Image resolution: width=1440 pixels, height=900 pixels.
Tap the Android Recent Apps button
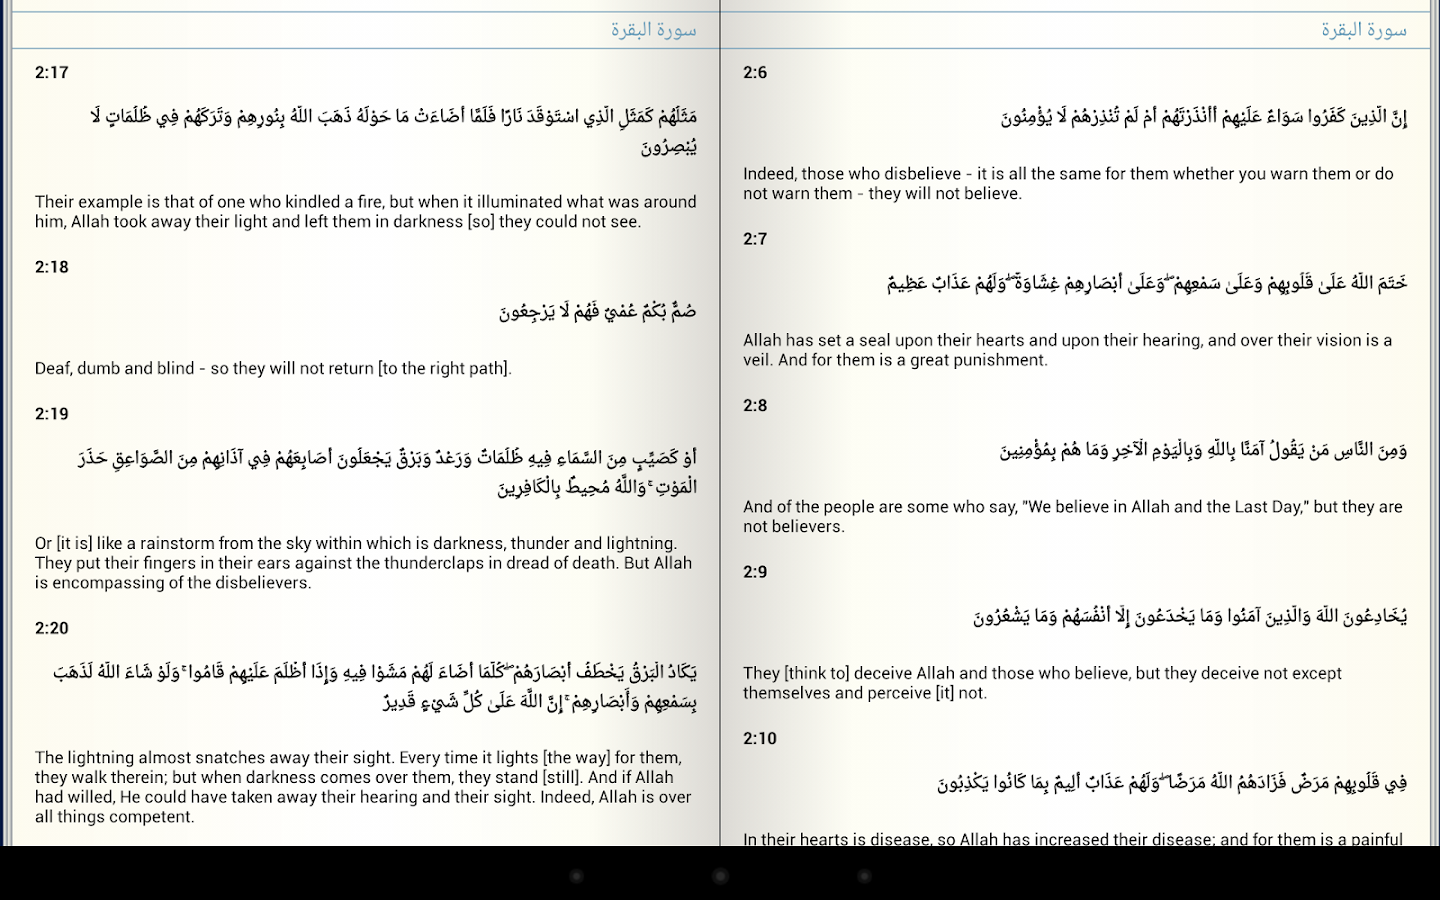pos(863,874)
